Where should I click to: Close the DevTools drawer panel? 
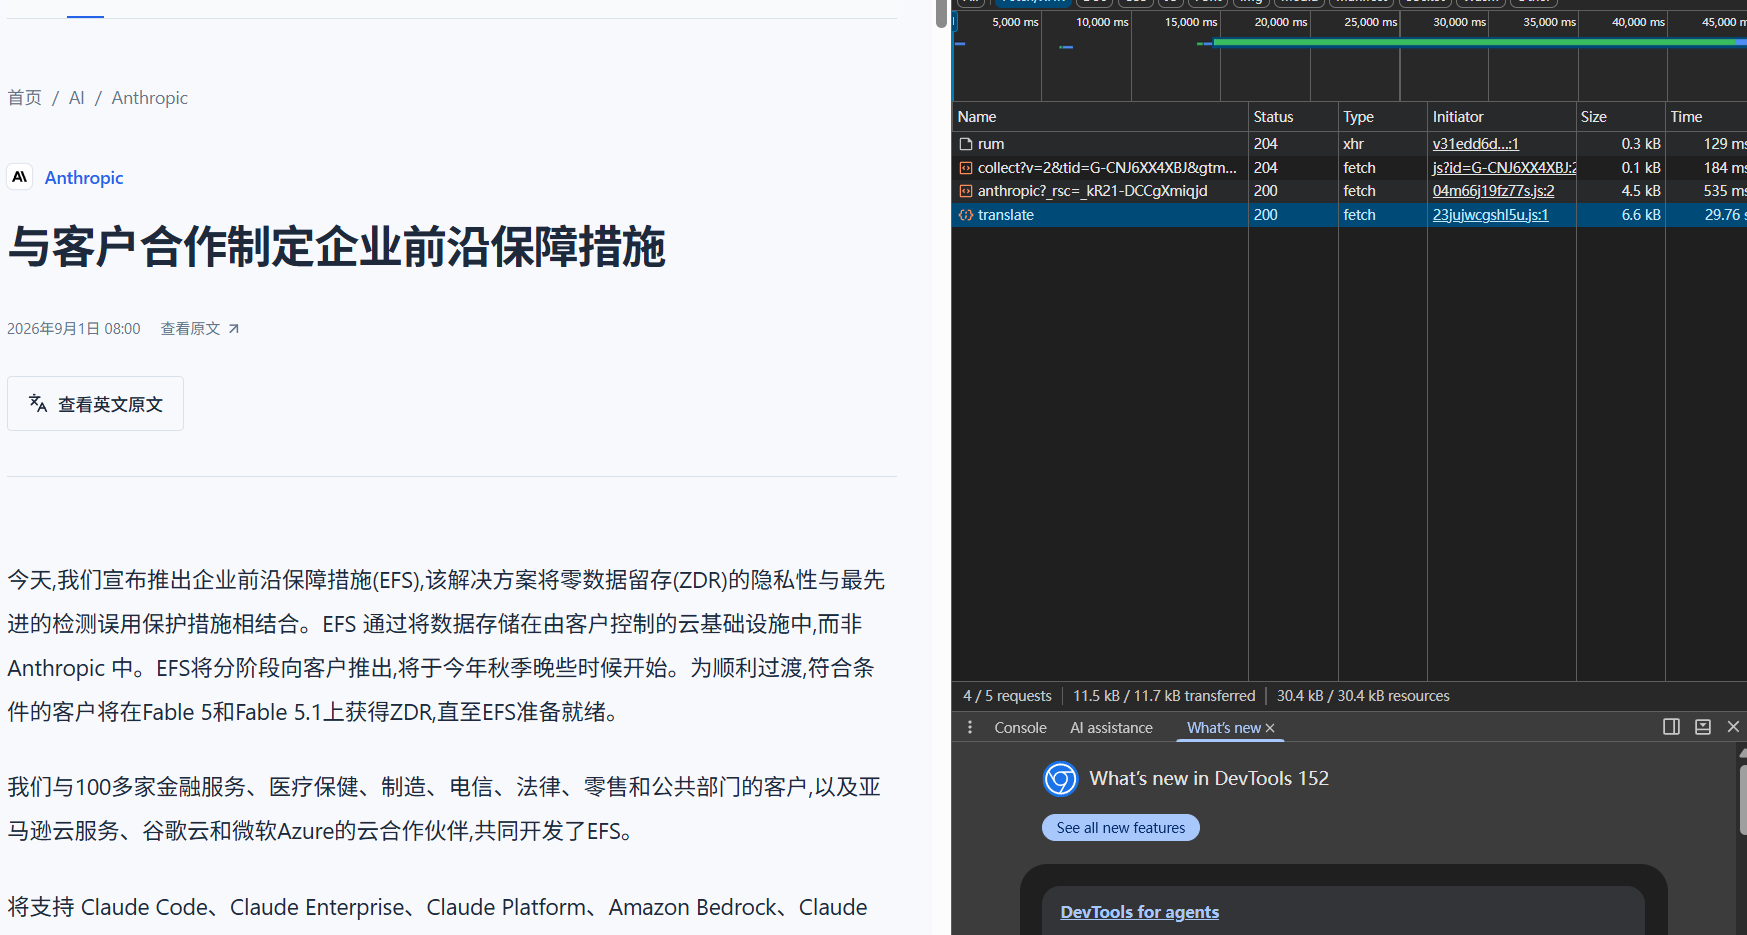1733,727
